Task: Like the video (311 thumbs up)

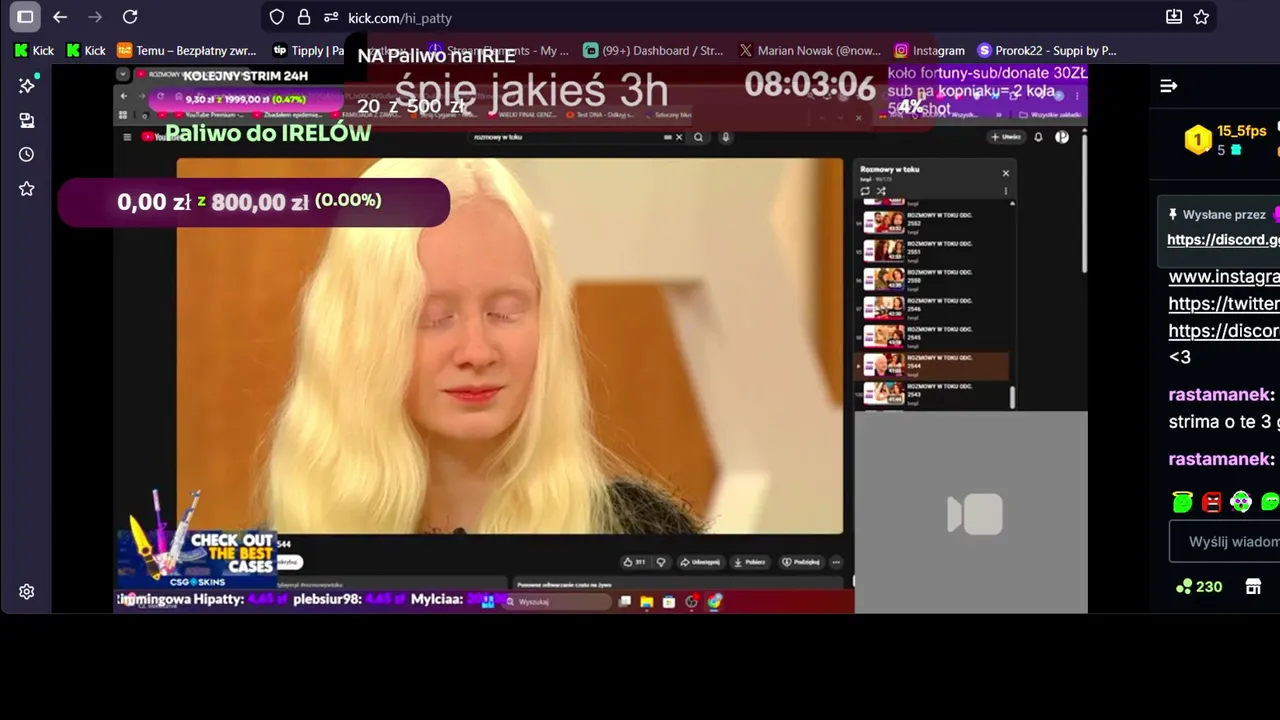Action: coord(634,562)
